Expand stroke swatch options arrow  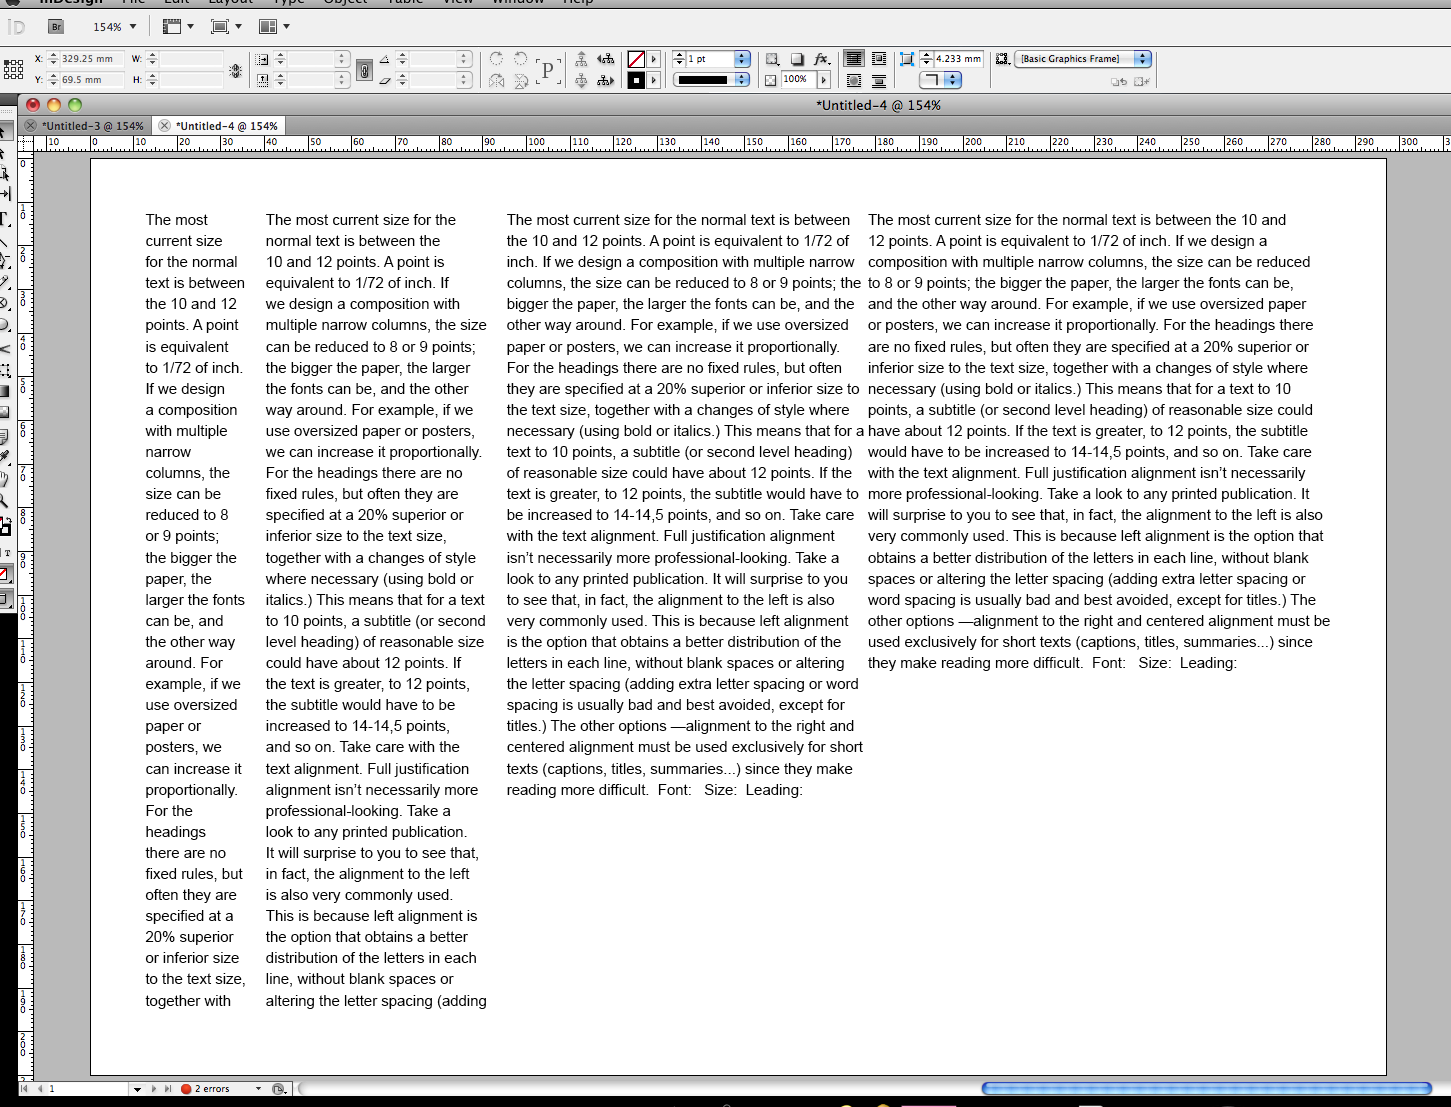click(654, 81)
